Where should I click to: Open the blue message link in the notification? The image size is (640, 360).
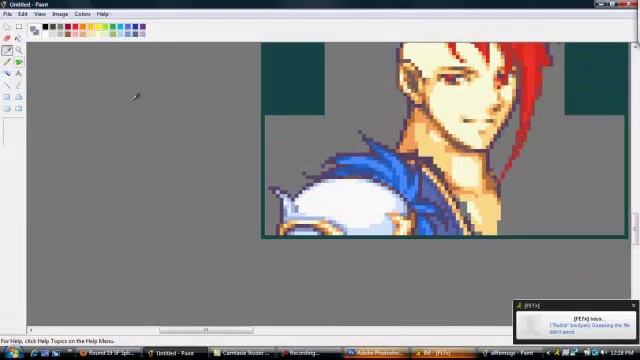click(590, 329)
